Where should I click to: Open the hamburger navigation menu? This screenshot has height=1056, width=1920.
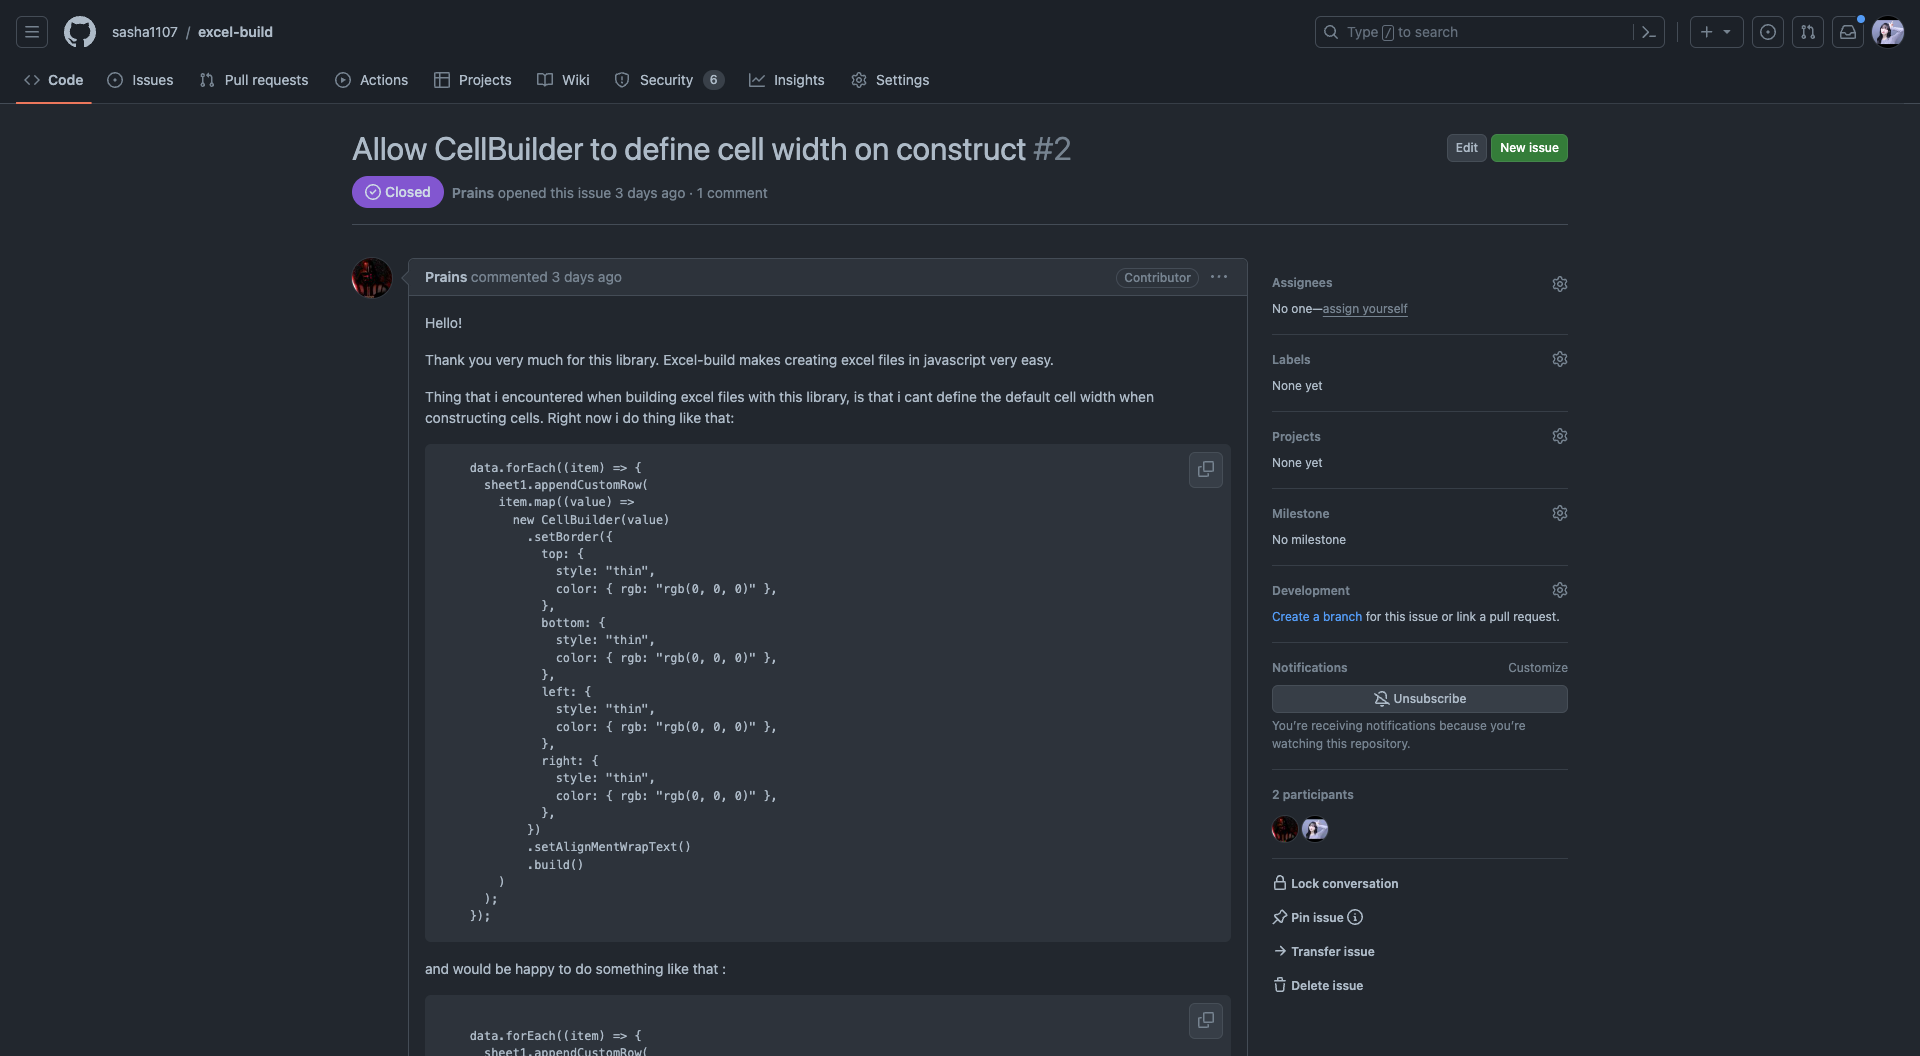[x=32, y=32]
